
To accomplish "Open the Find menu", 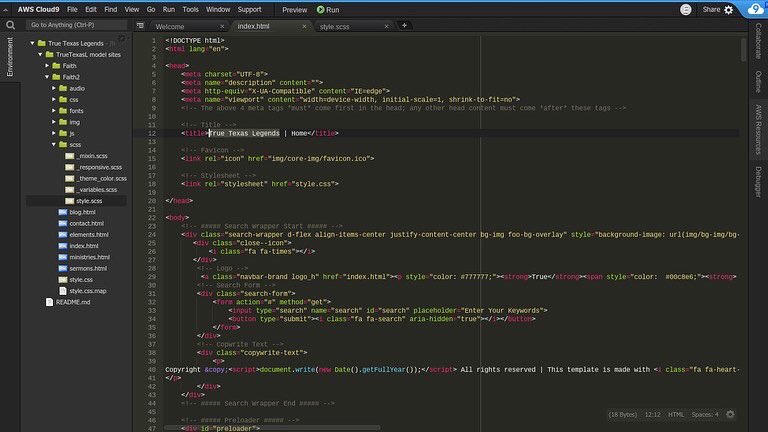I will (111, 9).
